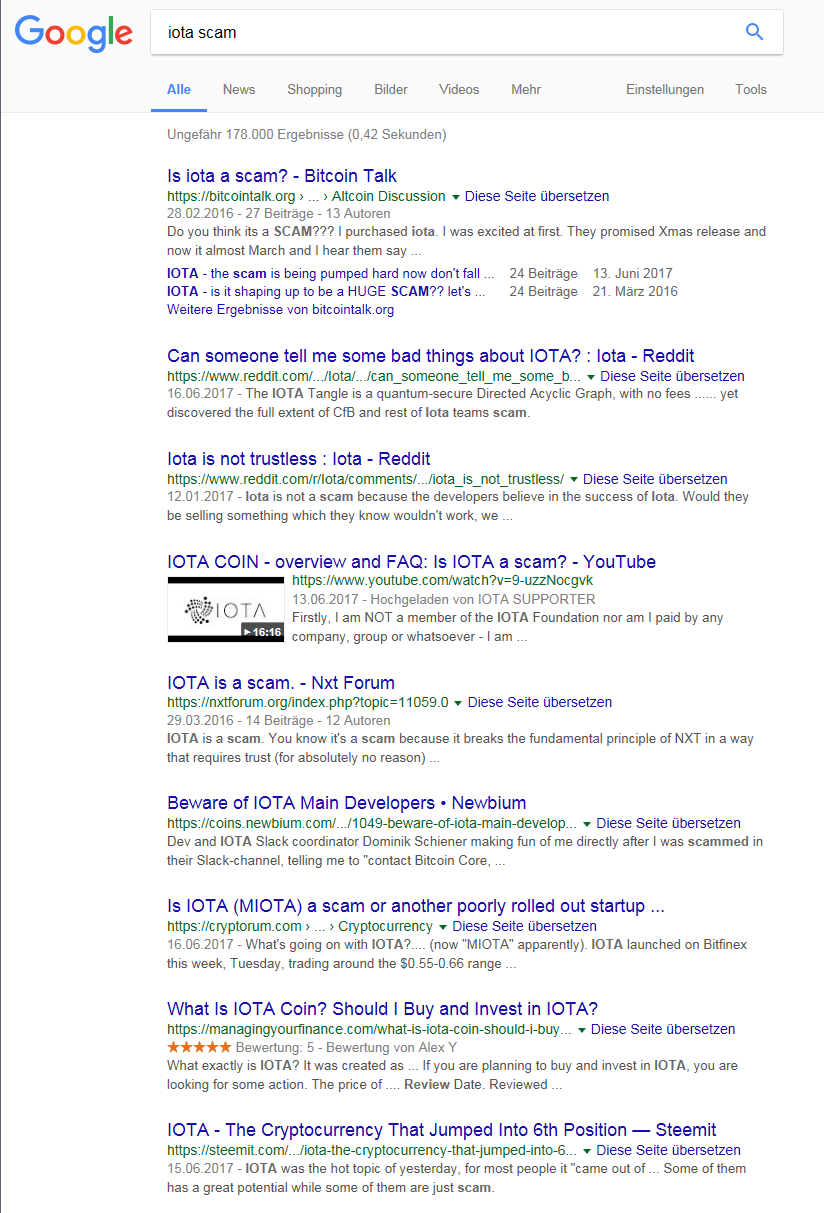Click '13. Juni 2017' sitelink date
This screenshot has height=1213, width=824.
click(x=633, y=273)
